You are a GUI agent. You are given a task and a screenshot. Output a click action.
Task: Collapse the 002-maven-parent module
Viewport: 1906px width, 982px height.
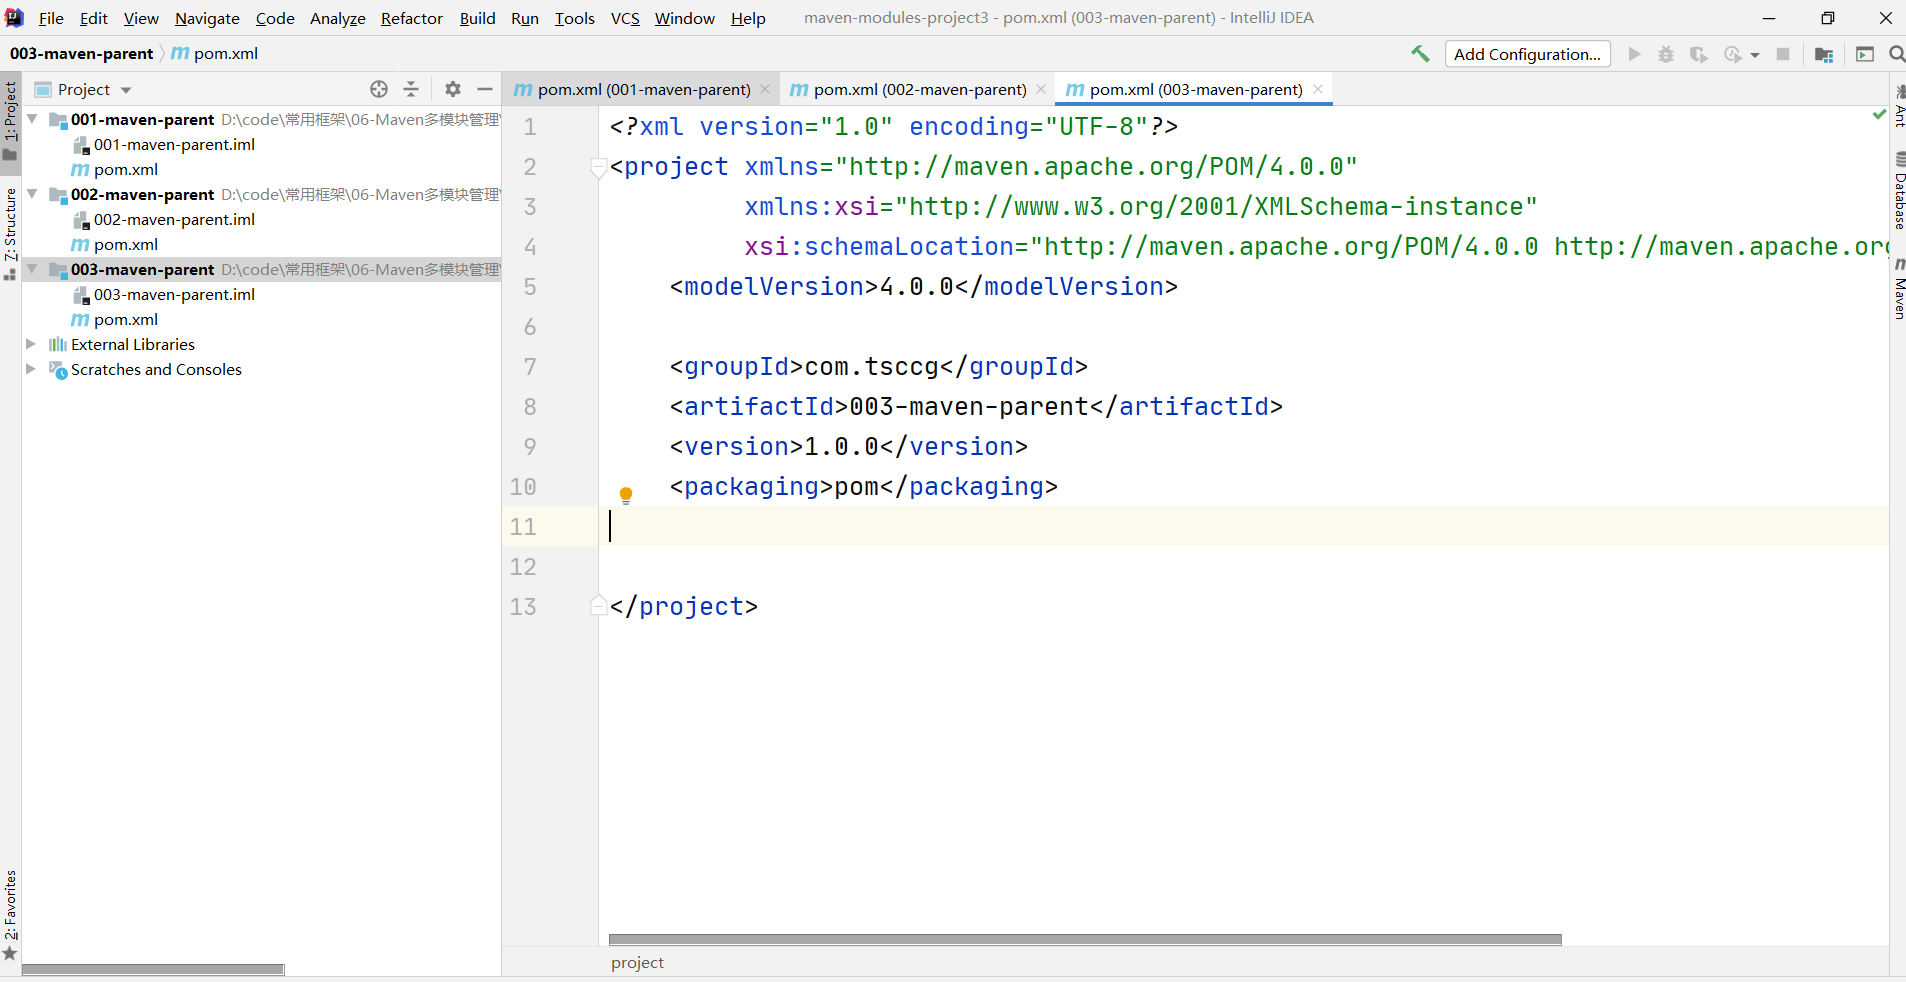click(x=32, y=194)
